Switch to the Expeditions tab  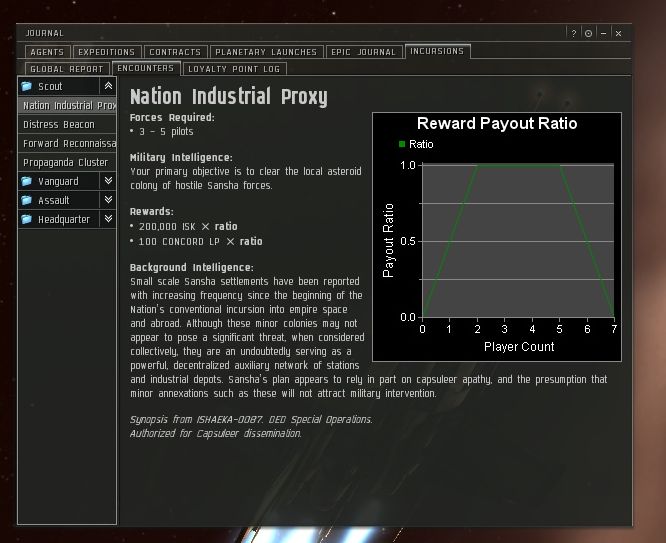coord(107,52)
